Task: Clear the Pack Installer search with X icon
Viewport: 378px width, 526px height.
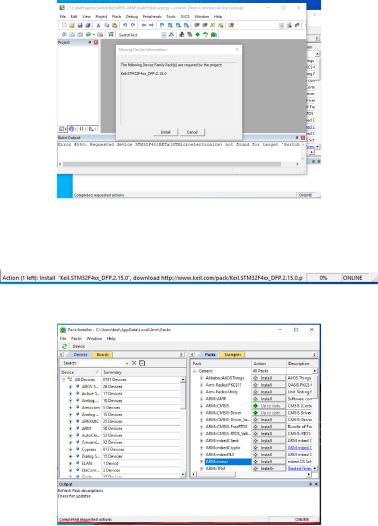Action: (134, 363)
